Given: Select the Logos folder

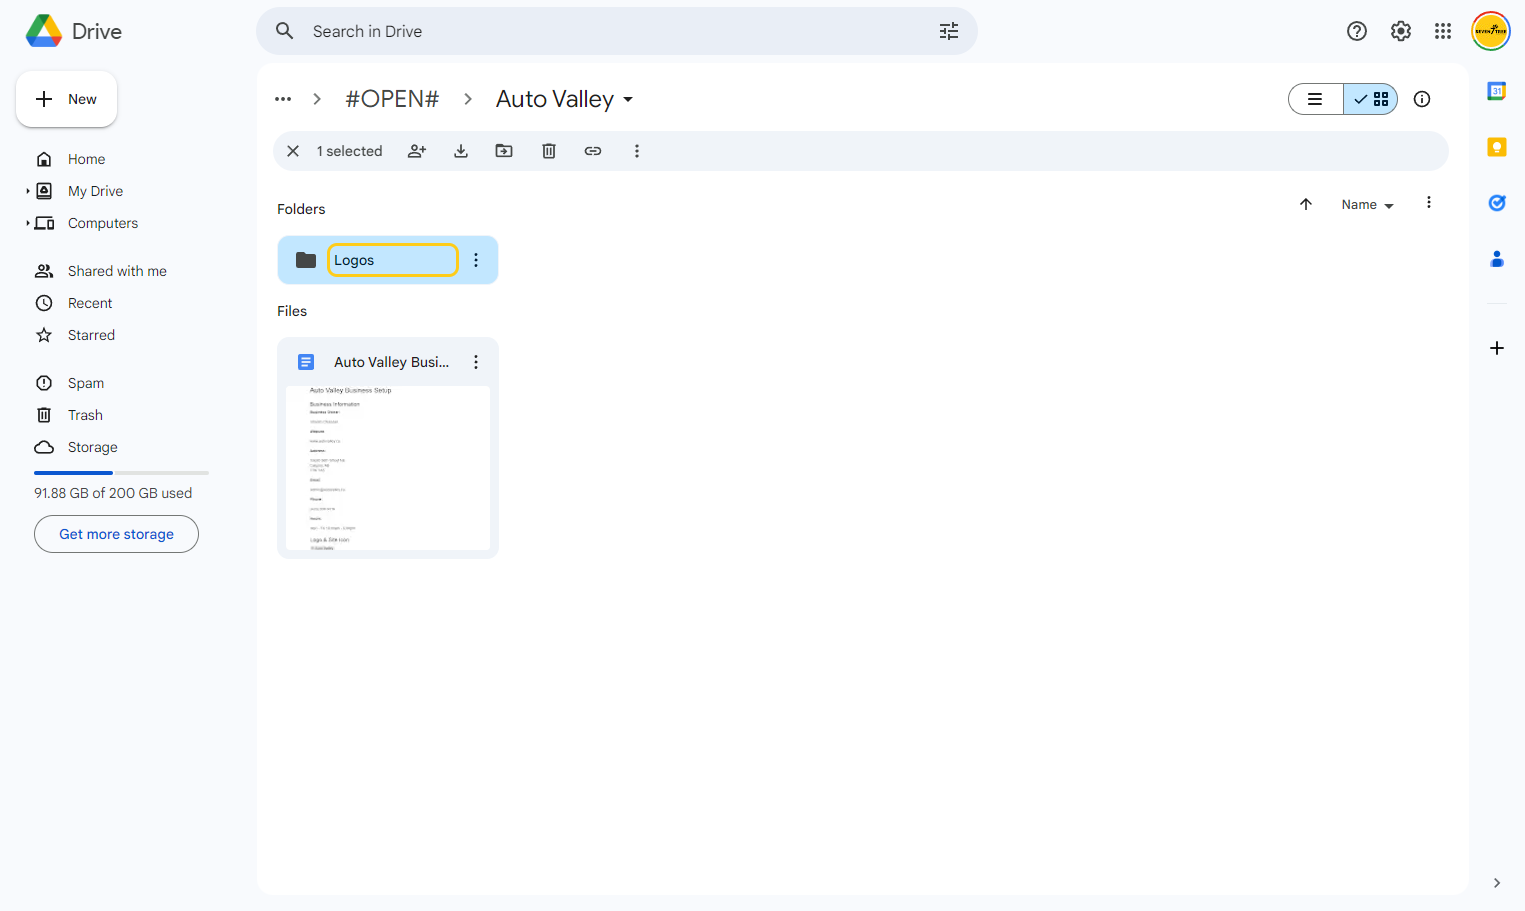Looking at the screenshot, I should pos(388,260).
